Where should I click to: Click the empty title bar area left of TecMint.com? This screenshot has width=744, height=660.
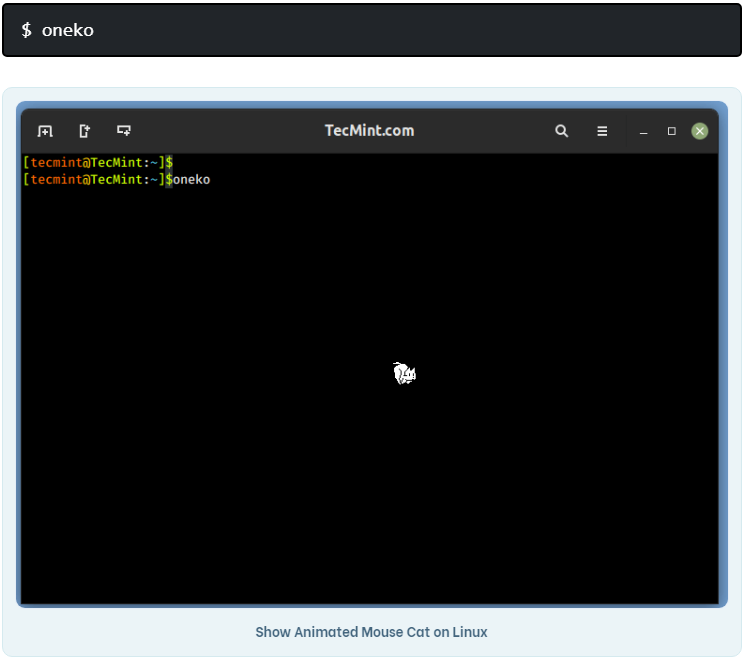[230, 131]
